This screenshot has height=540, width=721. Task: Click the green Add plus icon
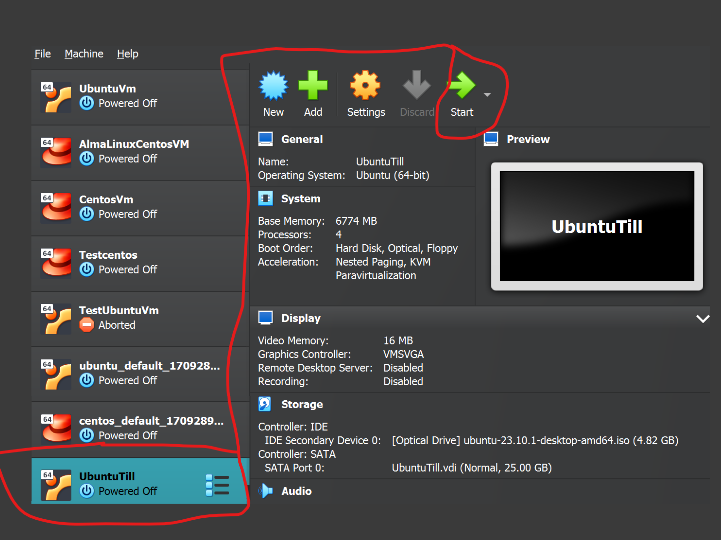pos(313,85)
